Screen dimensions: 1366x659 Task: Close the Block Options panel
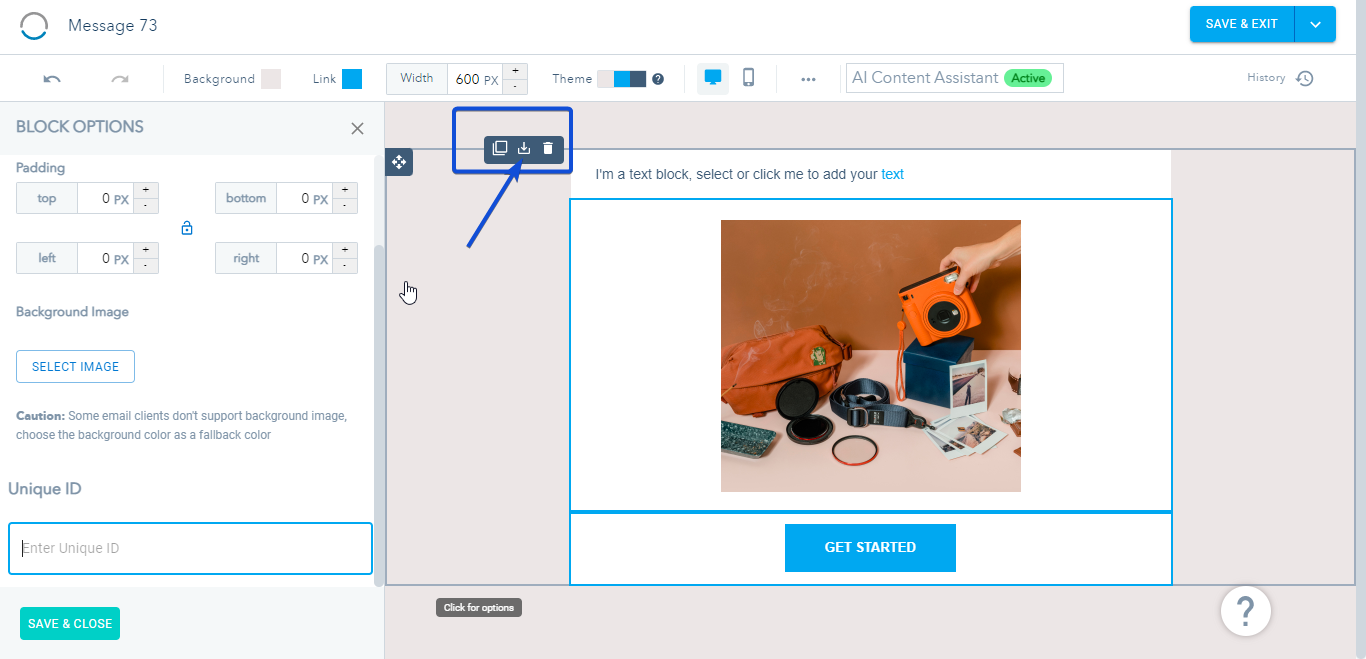357,128
